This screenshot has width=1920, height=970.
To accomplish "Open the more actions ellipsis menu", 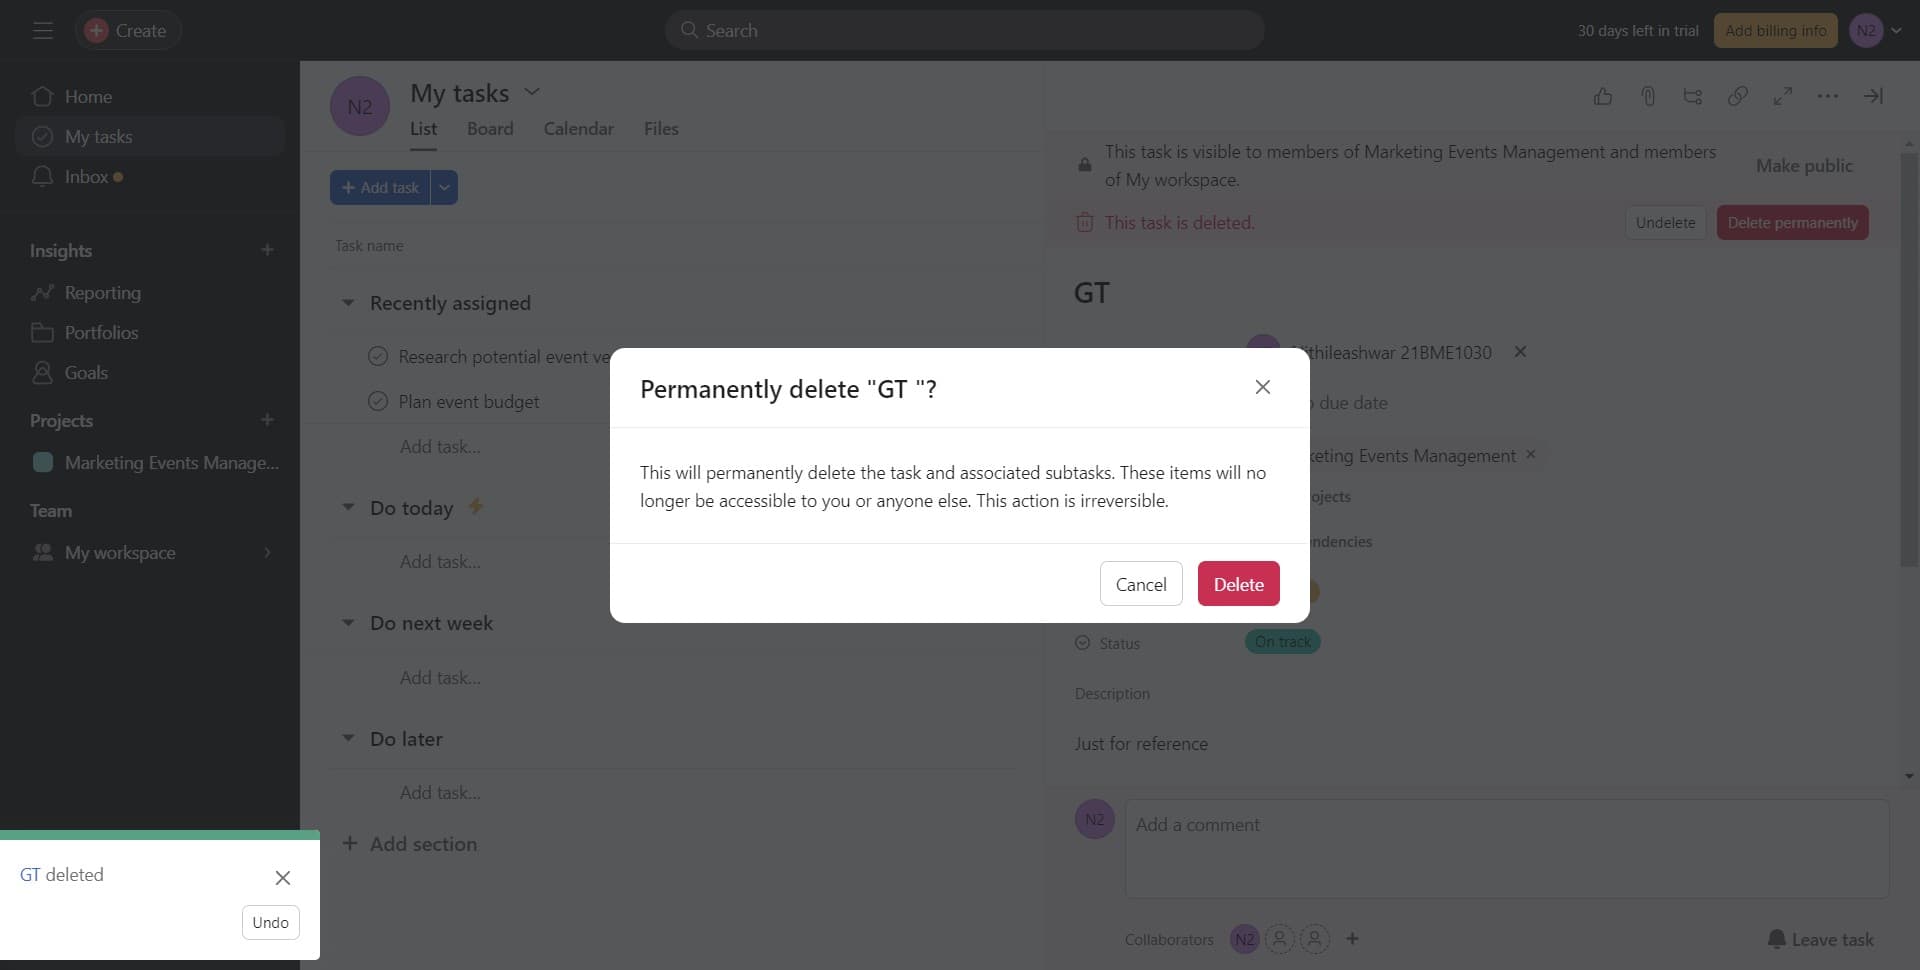I will (1829, 96).
